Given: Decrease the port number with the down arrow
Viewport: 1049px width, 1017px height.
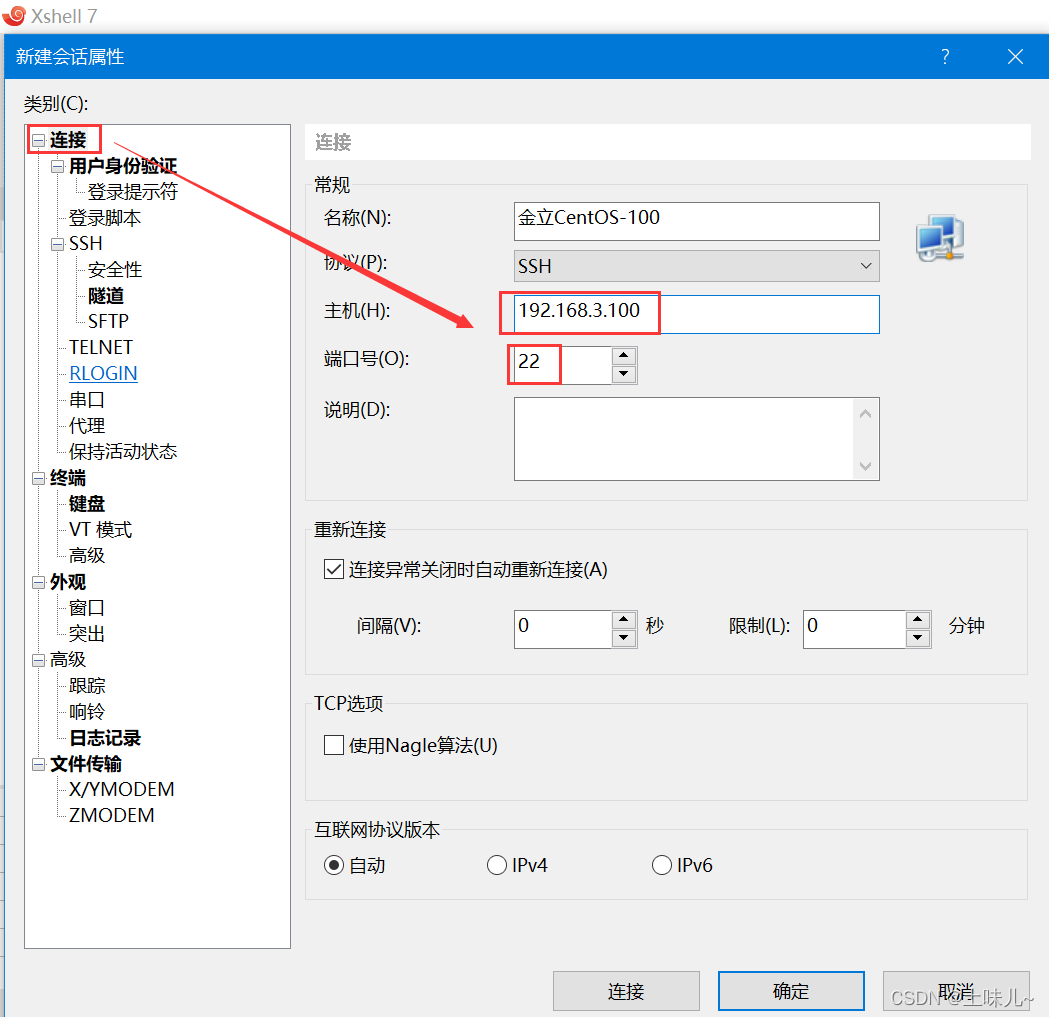Looking at the screenshot, I should pos(624,374).
